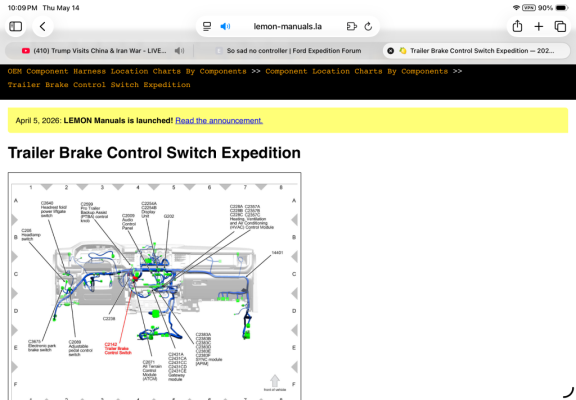The height and width of the screenshot is (400, 576).
Task: Open Component Location Charts By Components breadcrumb
Action: point(357,71)
